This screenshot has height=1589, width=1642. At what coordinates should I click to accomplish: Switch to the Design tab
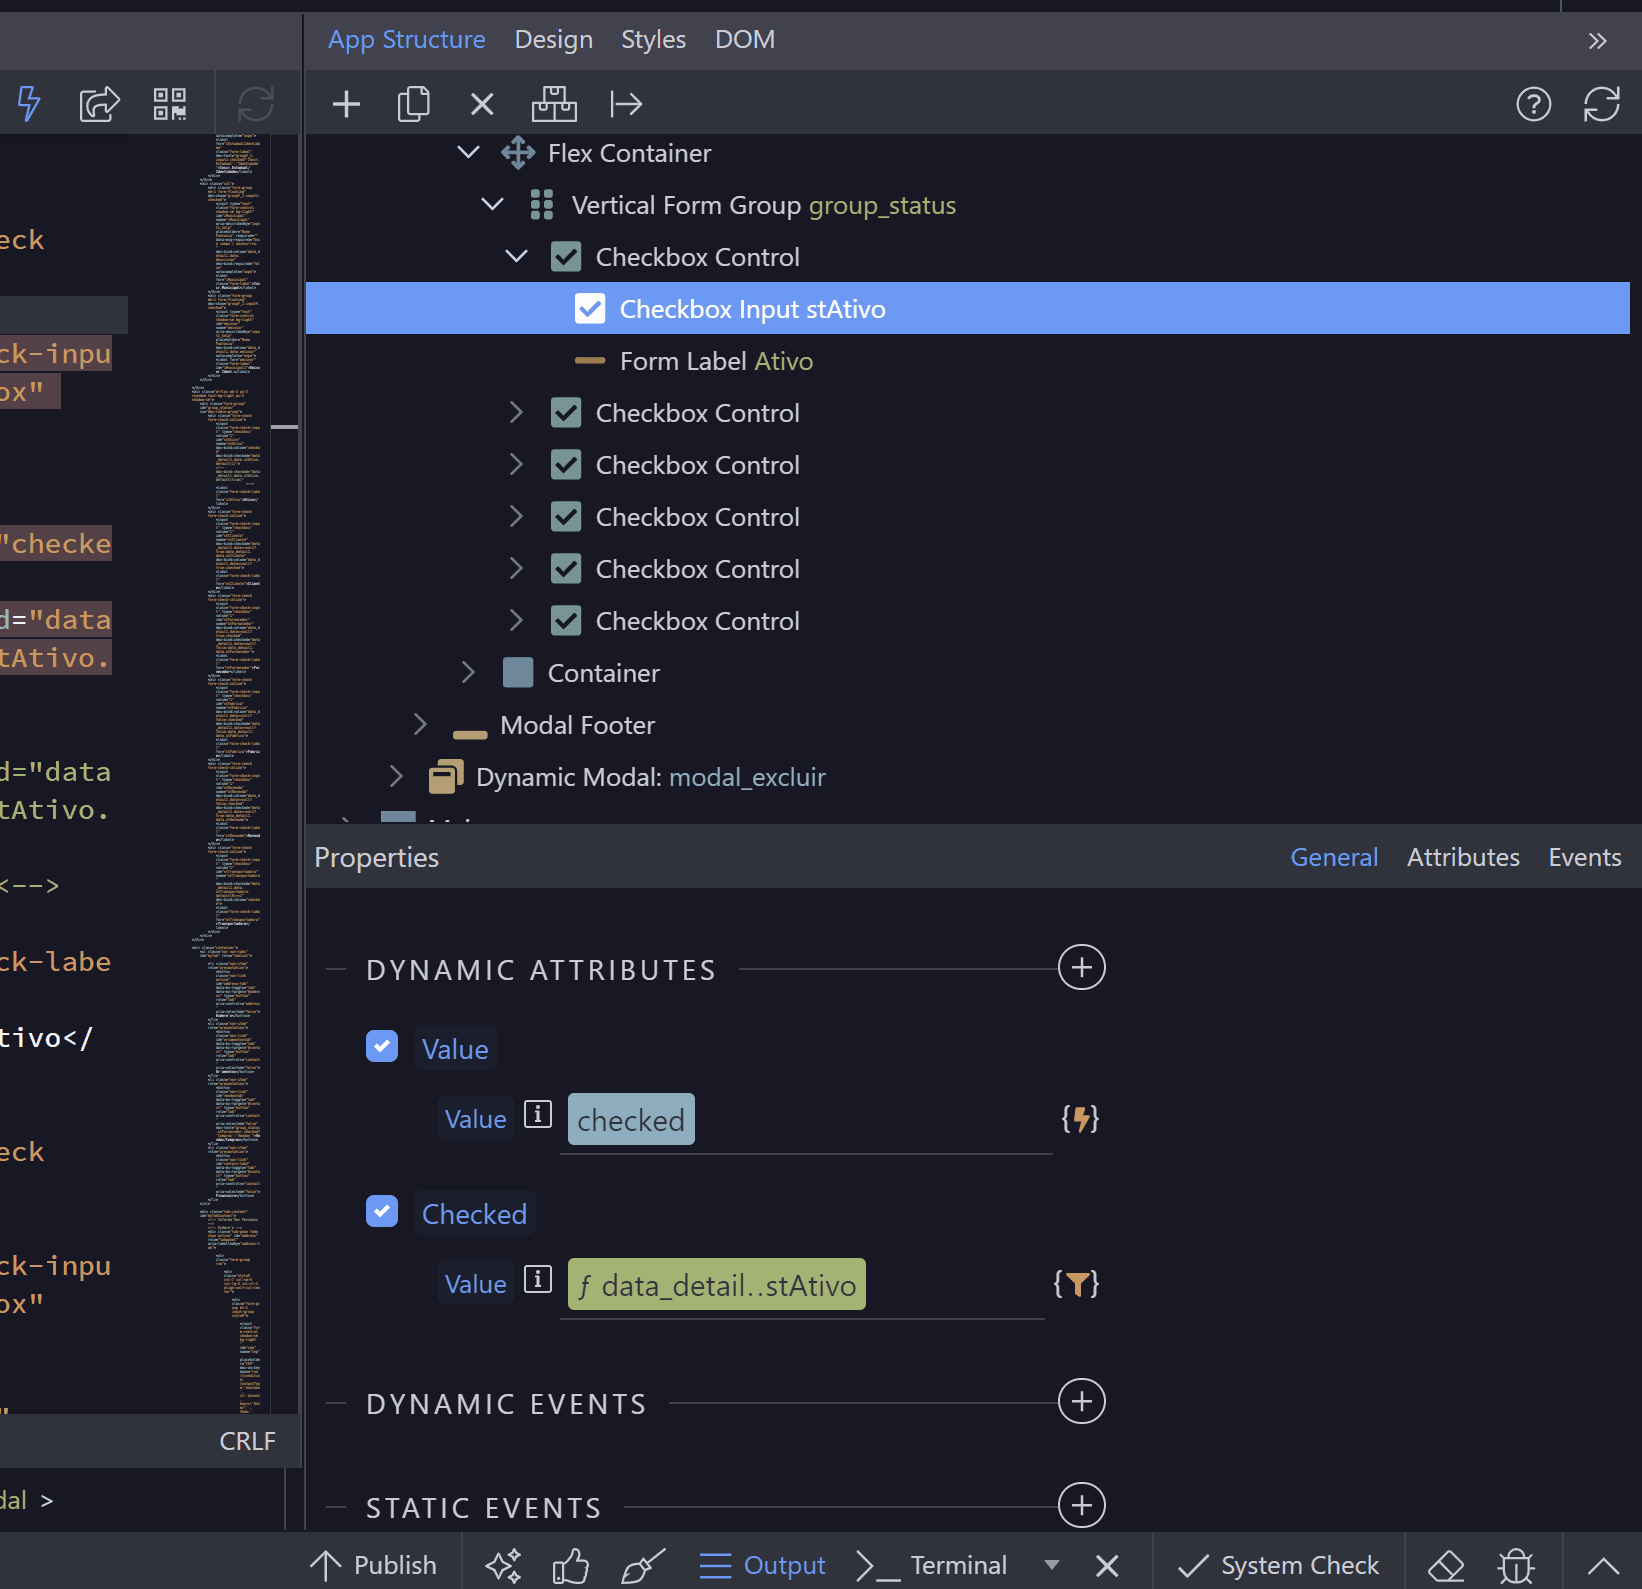coord(554,40)
